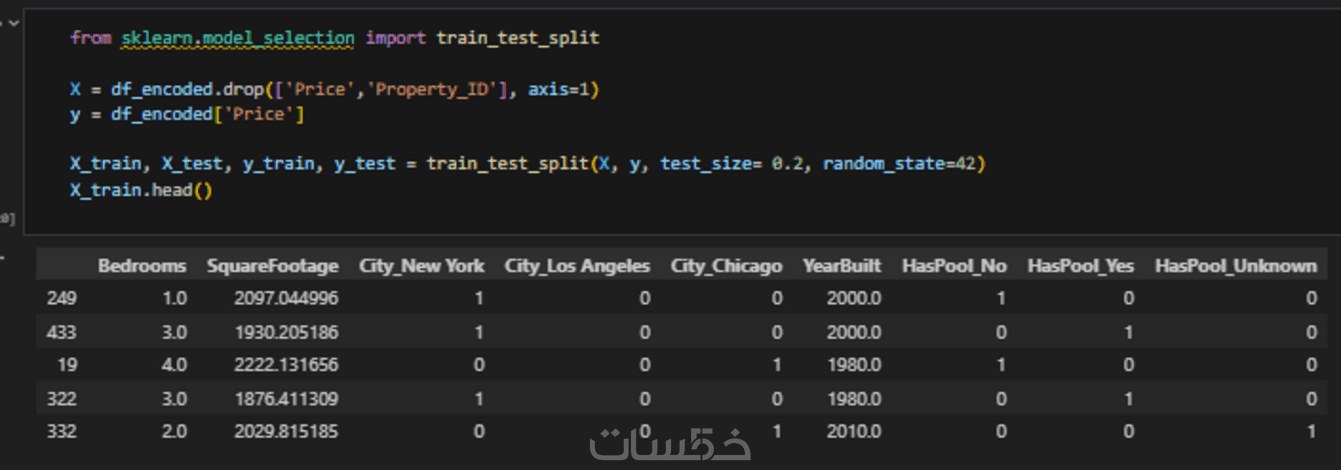Screen dimensions: 1341x470
Task: Place cursor on X_train.head() line
Action: pyautogui.click(x=141, y=189)
